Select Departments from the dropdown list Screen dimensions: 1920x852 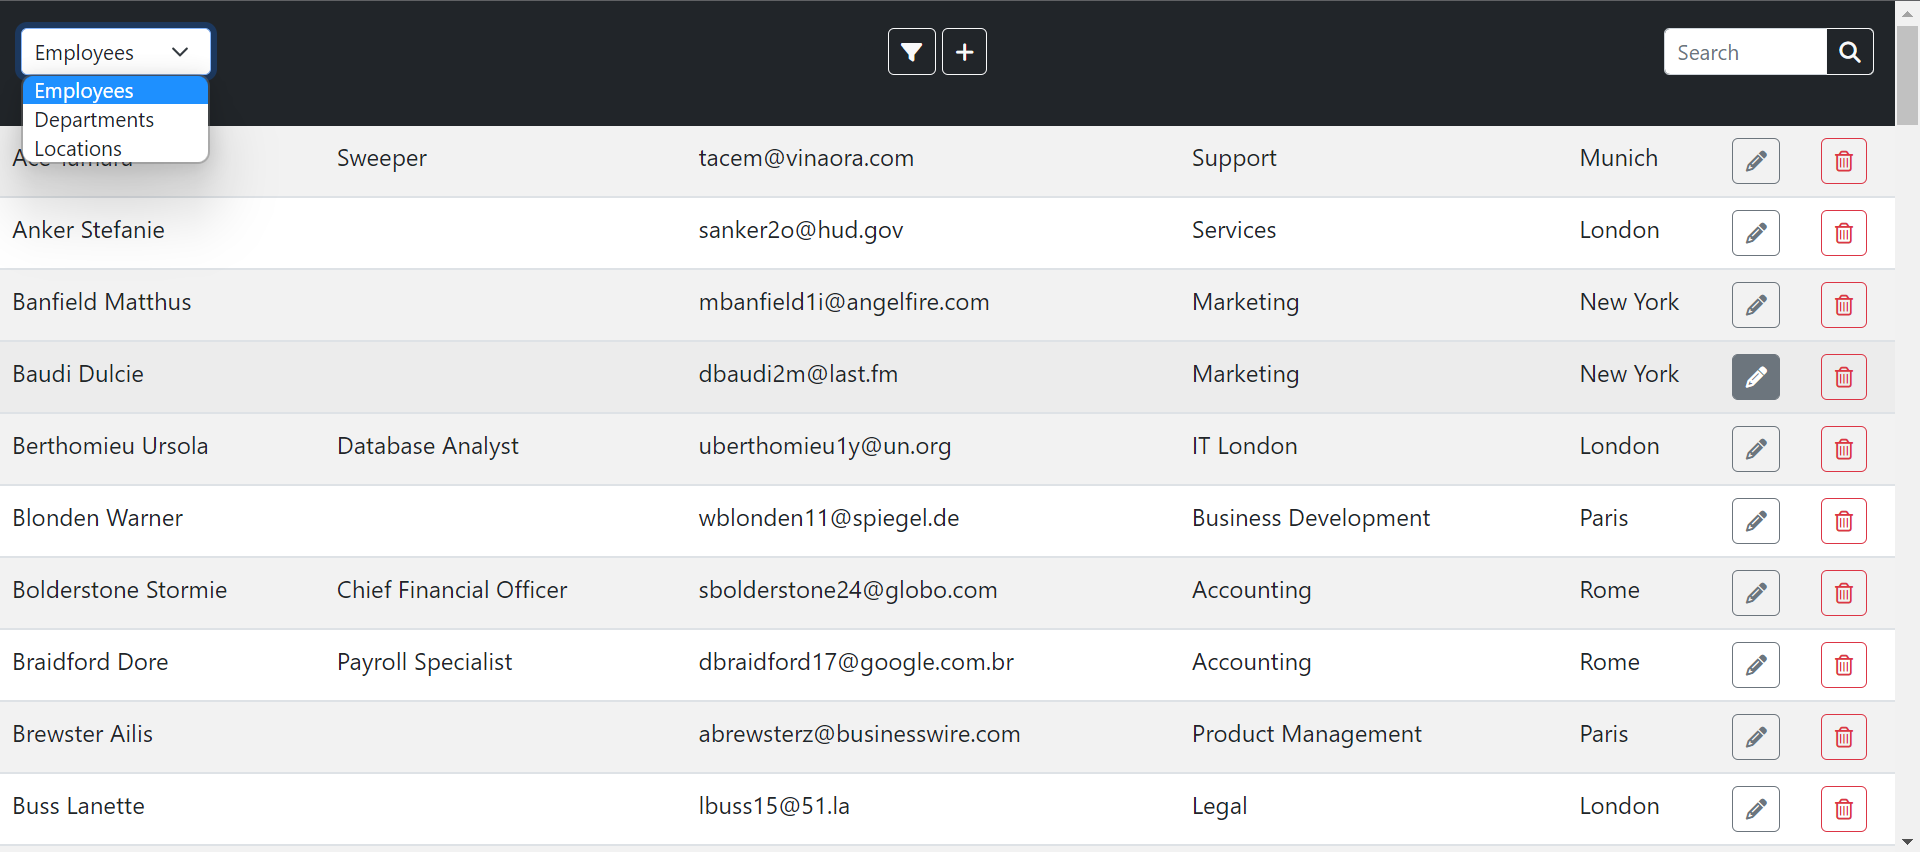point(94,120)
